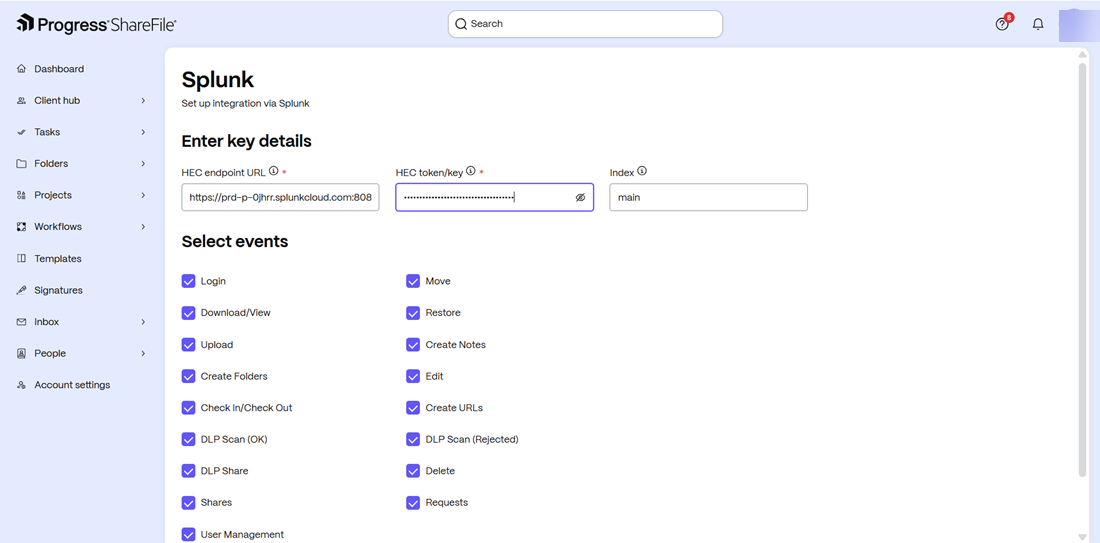1100x543 pixels.
Task: Click the Progress ShareFile logo
Action: [96, 24]
